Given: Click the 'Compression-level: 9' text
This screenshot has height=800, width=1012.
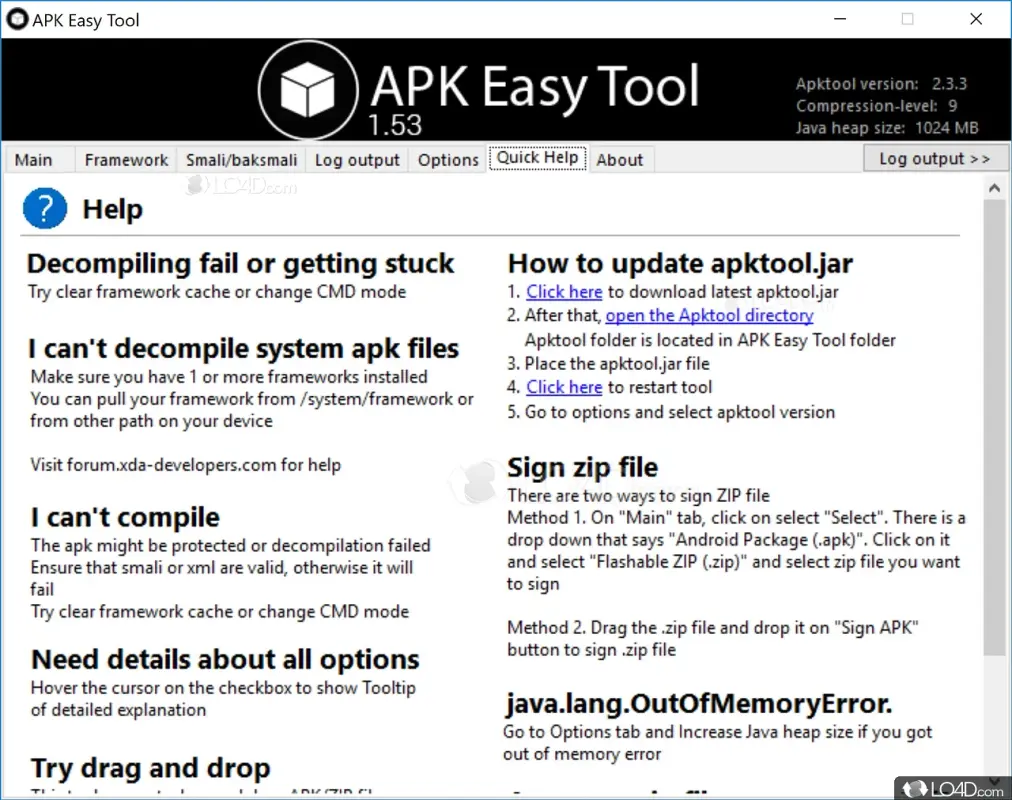Looking at the screenshot, I should [x=876, y=106].
